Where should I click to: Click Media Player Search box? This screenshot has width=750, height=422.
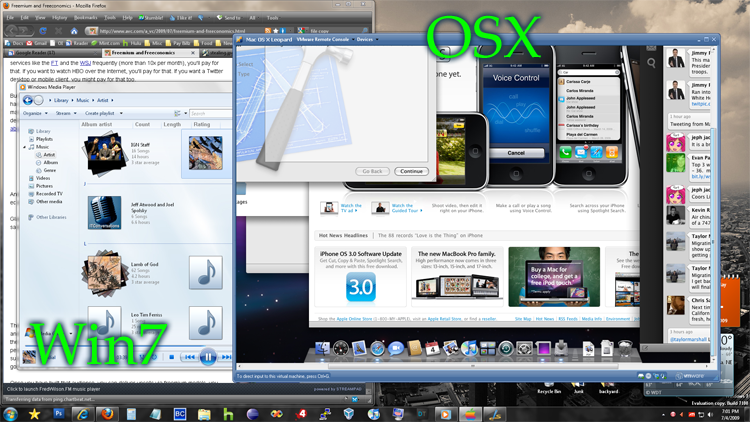tap(210, 113)
